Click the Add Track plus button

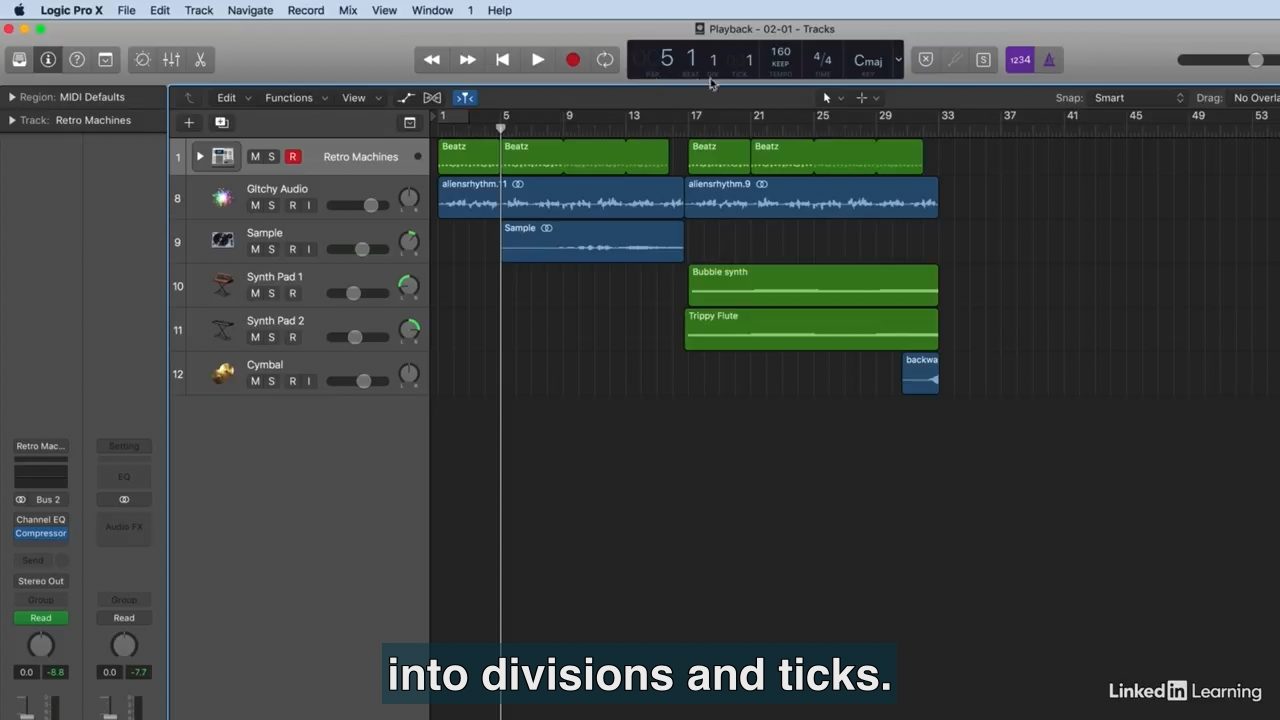pyautogui.click(x=188, y=123)
